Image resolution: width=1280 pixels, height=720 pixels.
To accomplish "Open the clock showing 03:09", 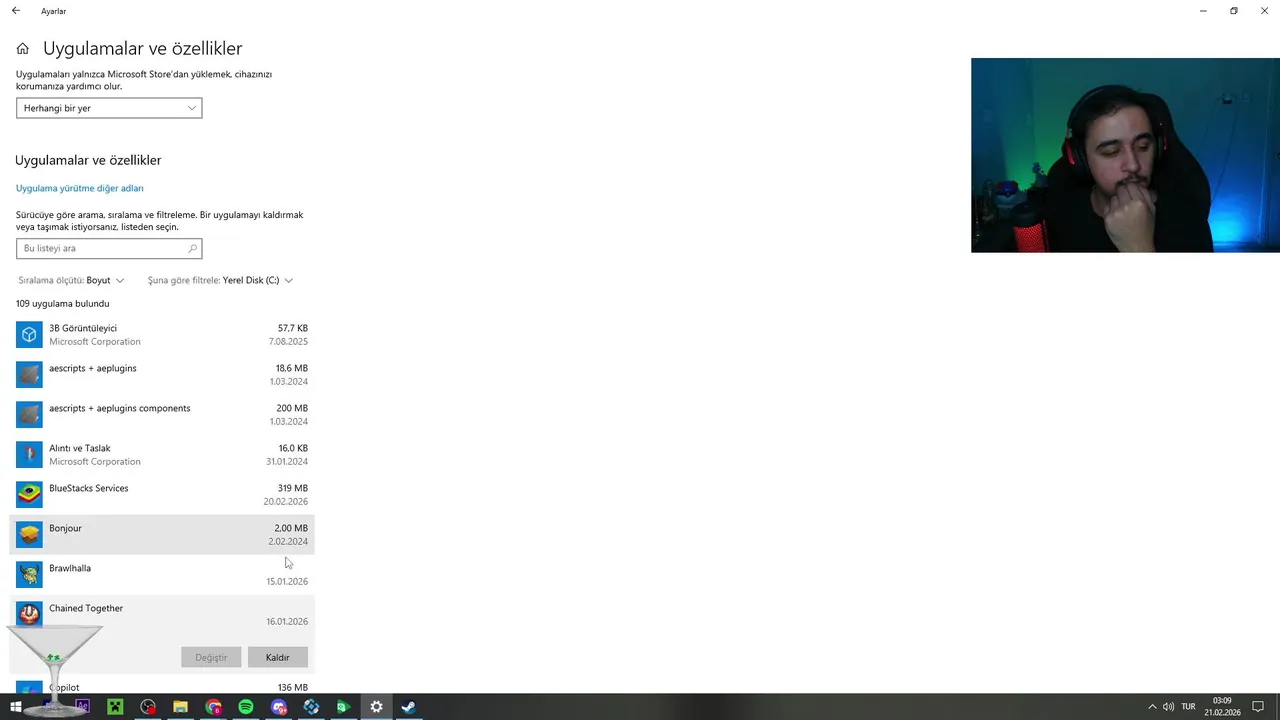I will [1222, 707].
